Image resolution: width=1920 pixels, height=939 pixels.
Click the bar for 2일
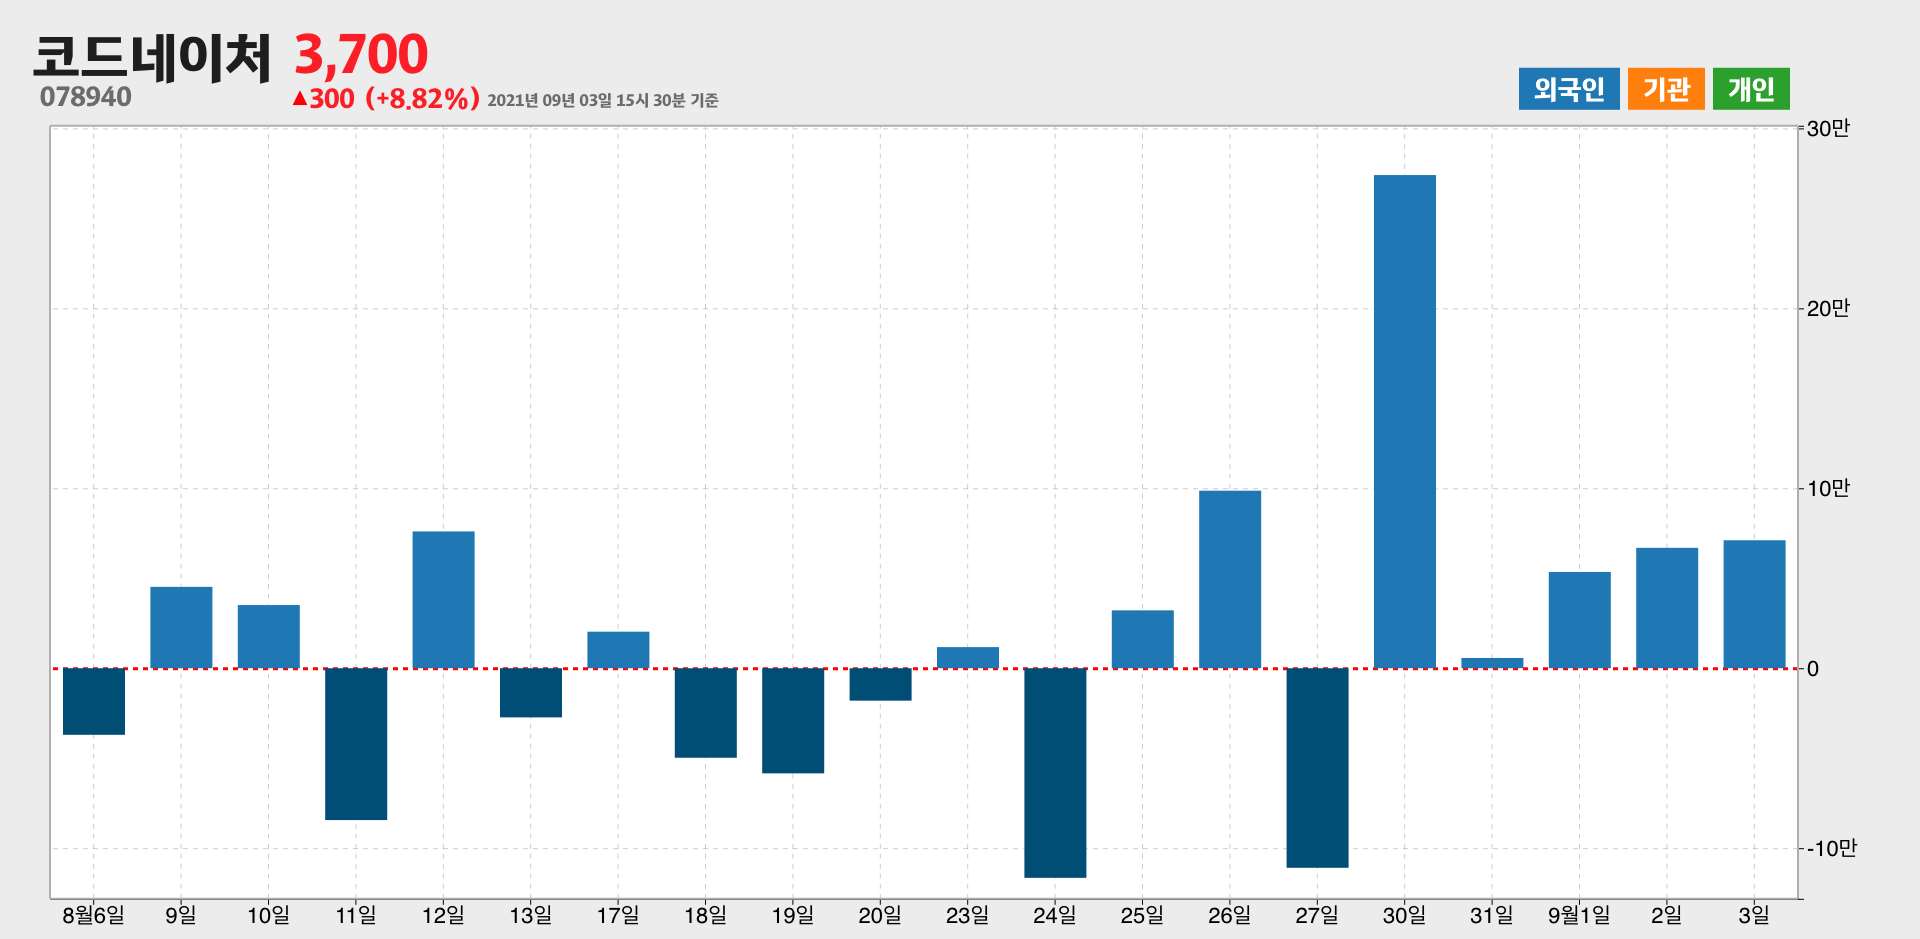1667,608
